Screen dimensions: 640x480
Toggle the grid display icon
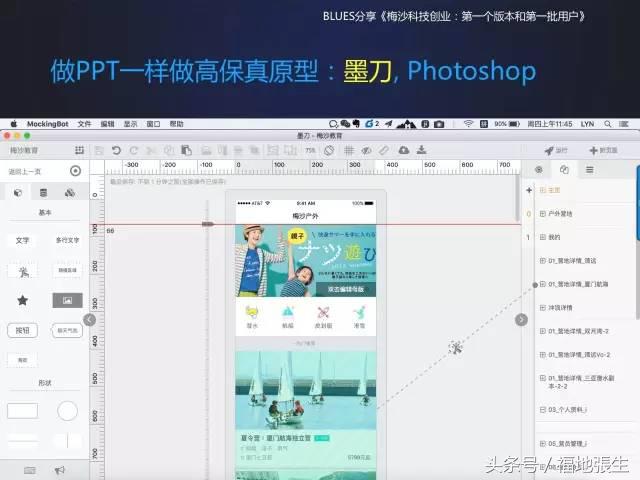(349, 150)
